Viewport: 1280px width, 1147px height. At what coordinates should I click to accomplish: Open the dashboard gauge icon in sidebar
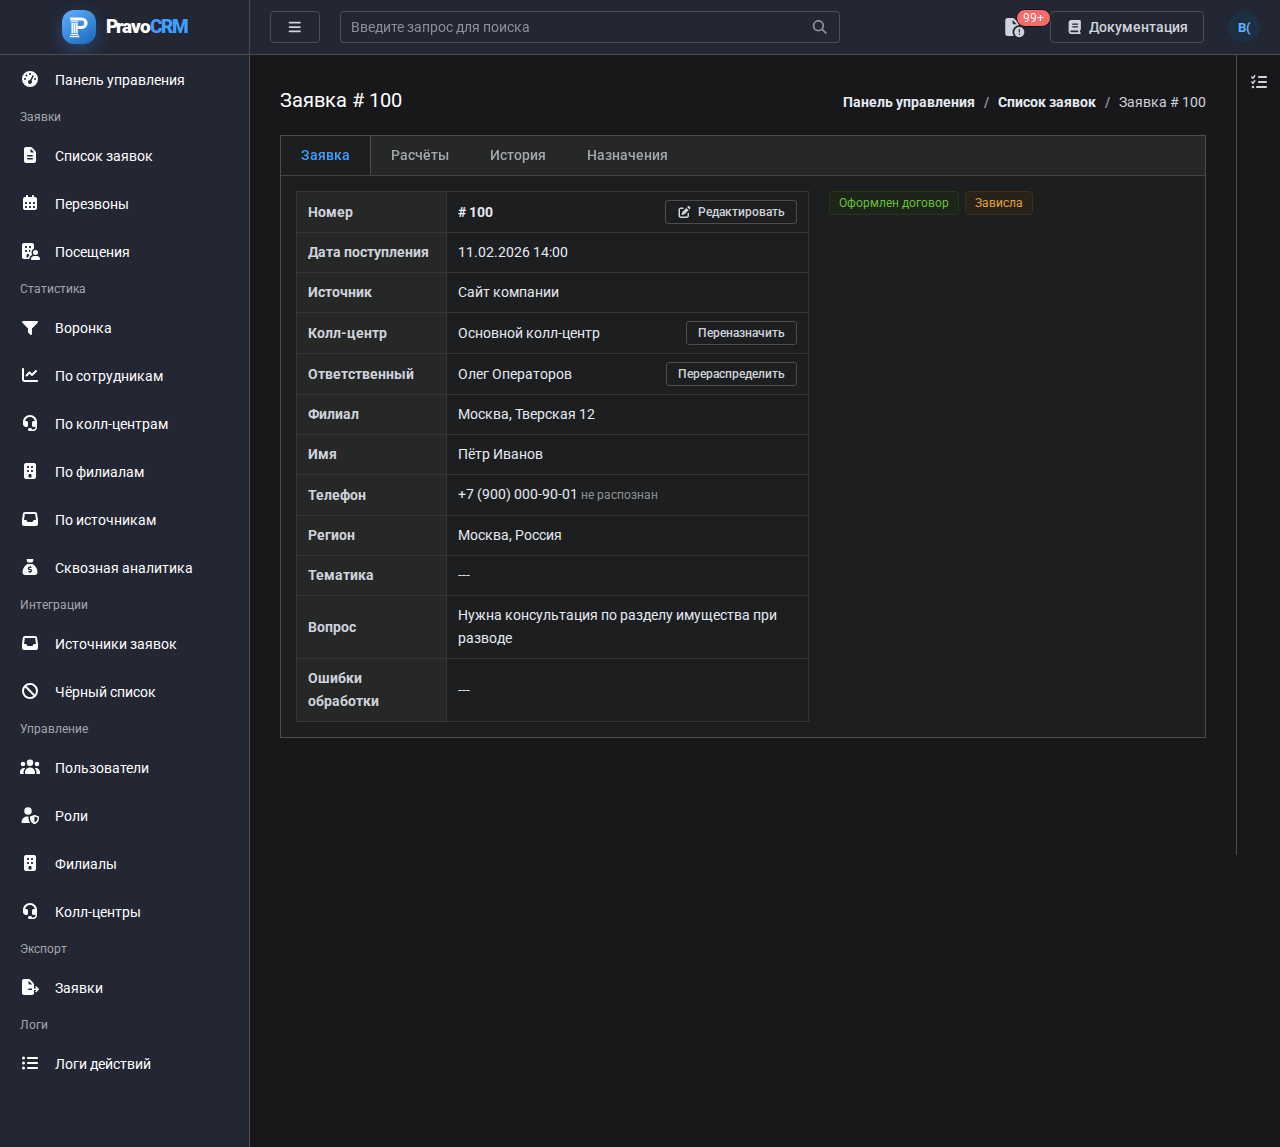coord(30,80)
